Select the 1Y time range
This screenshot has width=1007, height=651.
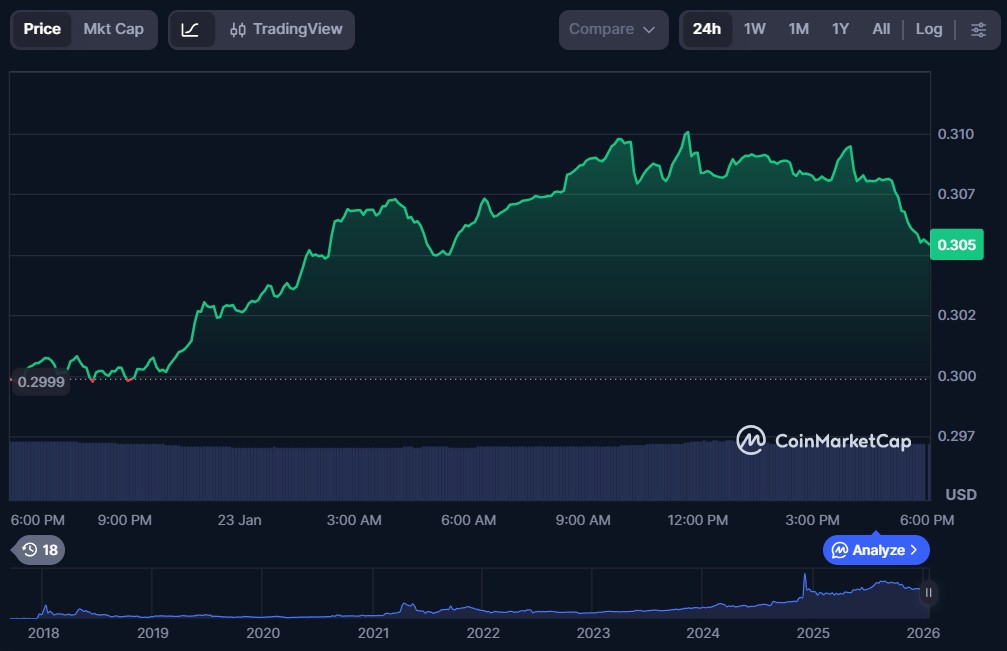click(840, 29)
